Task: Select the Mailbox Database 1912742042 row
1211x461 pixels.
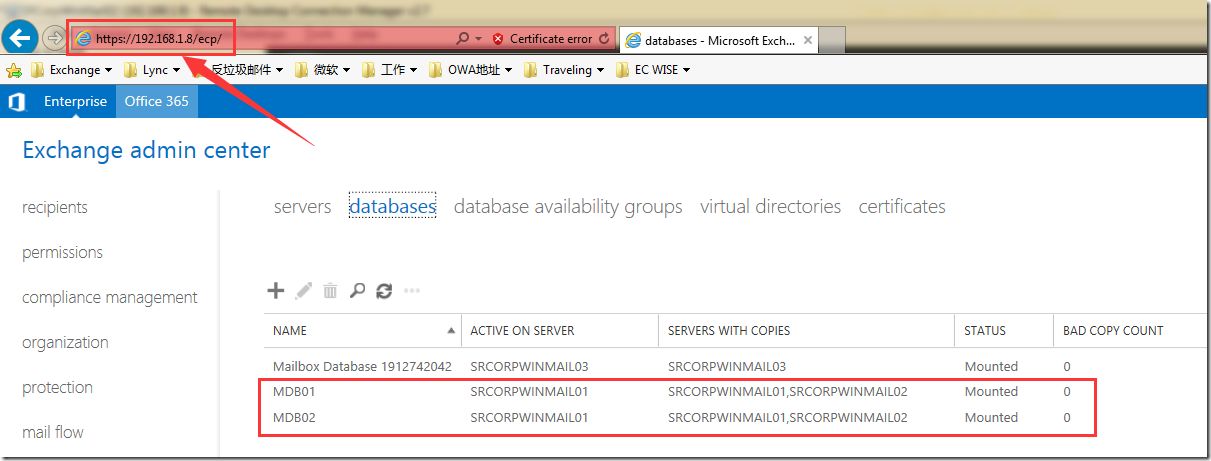Action: (735, 367)
